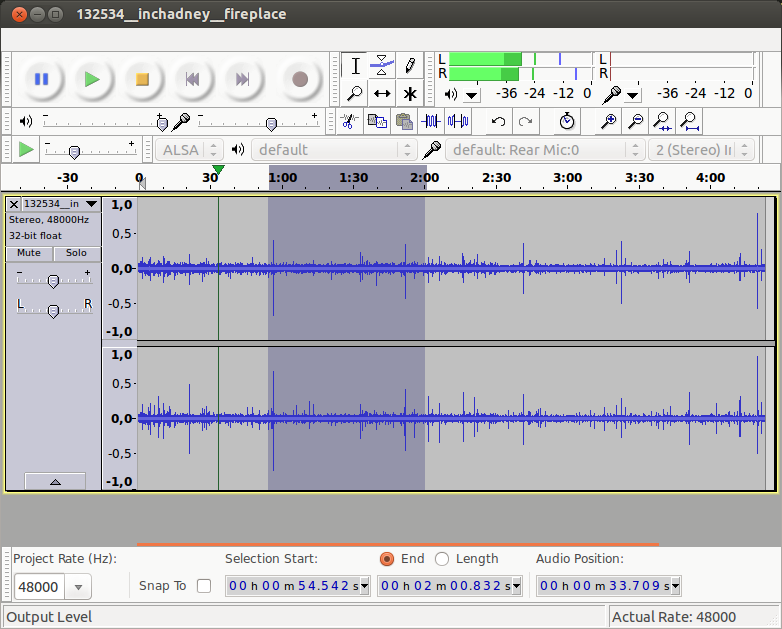Click the green playhead marker on the timeline
782x629 pixels.
pyautogui.click(x=218, y=170)
